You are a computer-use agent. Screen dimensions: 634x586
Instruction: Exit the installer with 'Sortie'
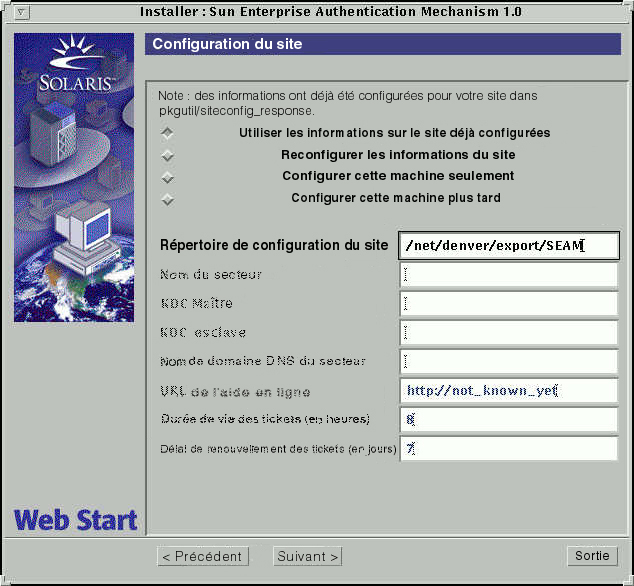592,556
